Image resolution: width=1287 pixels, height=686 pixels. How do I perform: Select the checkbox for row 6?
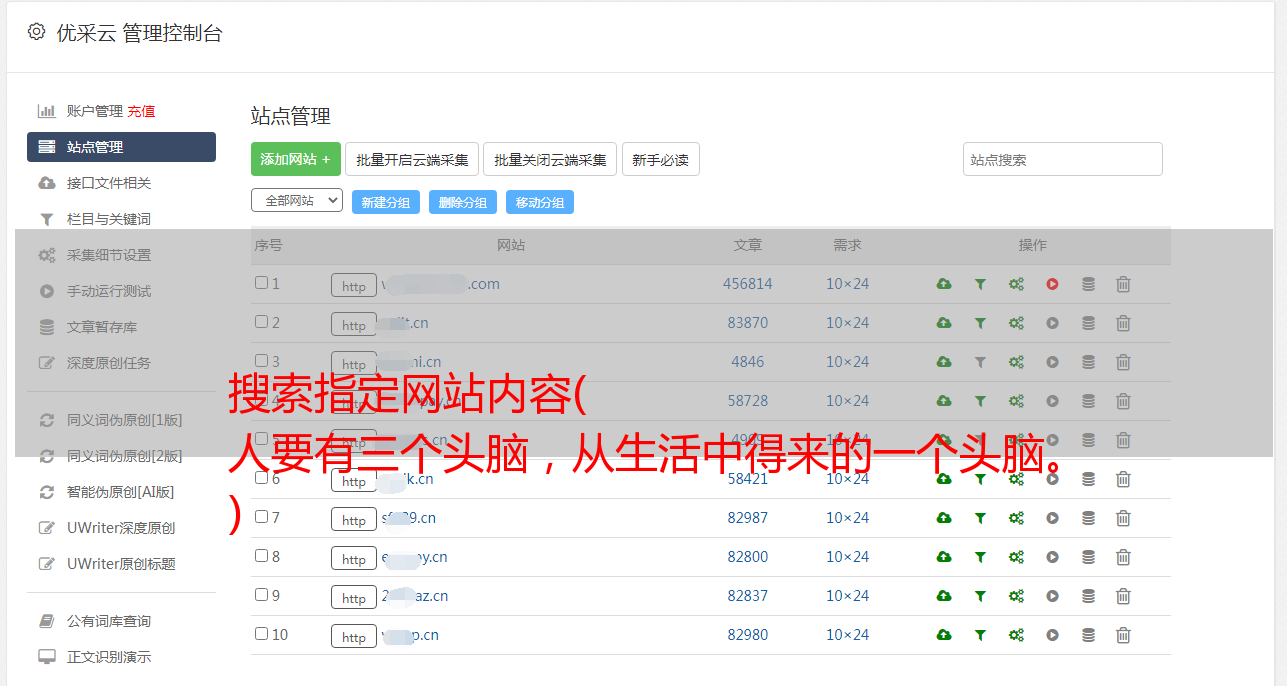261,478
